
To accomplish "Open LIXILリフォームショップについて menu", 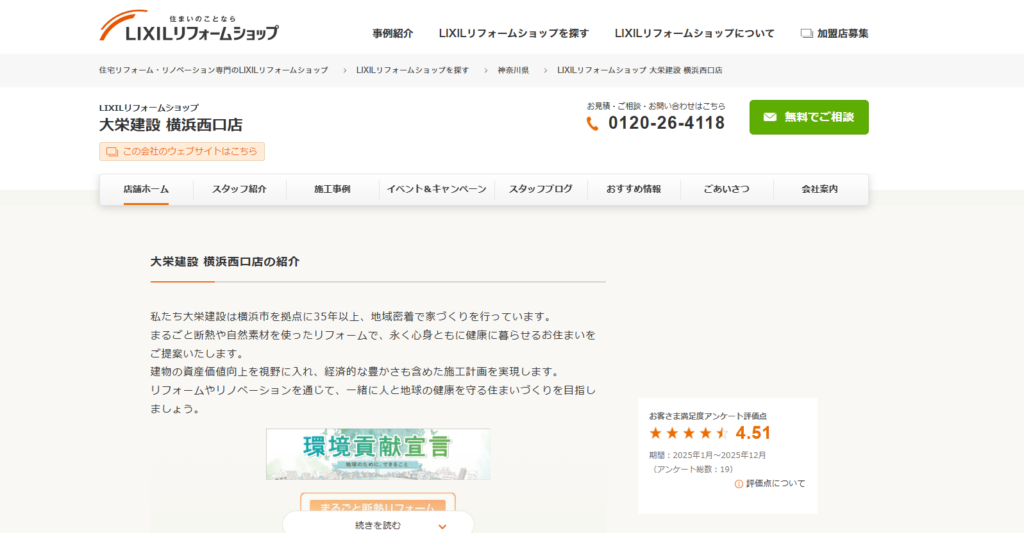I will tap(694, 33).
